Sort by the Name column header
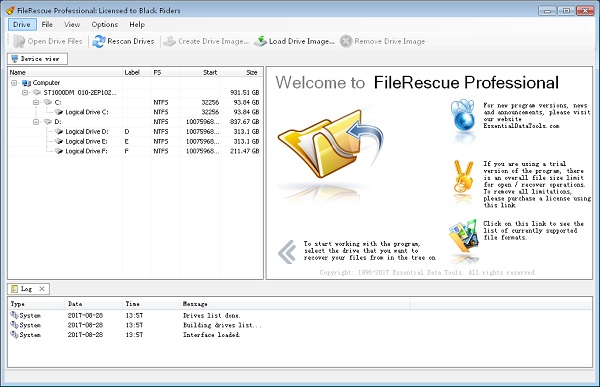The width and height of the screenshot is (600, 387). (65, 72)
